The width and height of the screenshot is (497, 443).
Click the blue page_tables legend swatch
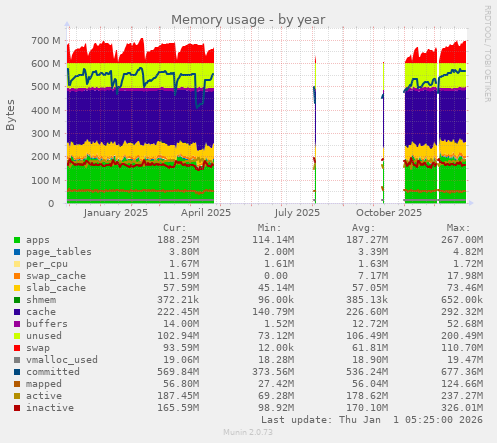(17, 252)
